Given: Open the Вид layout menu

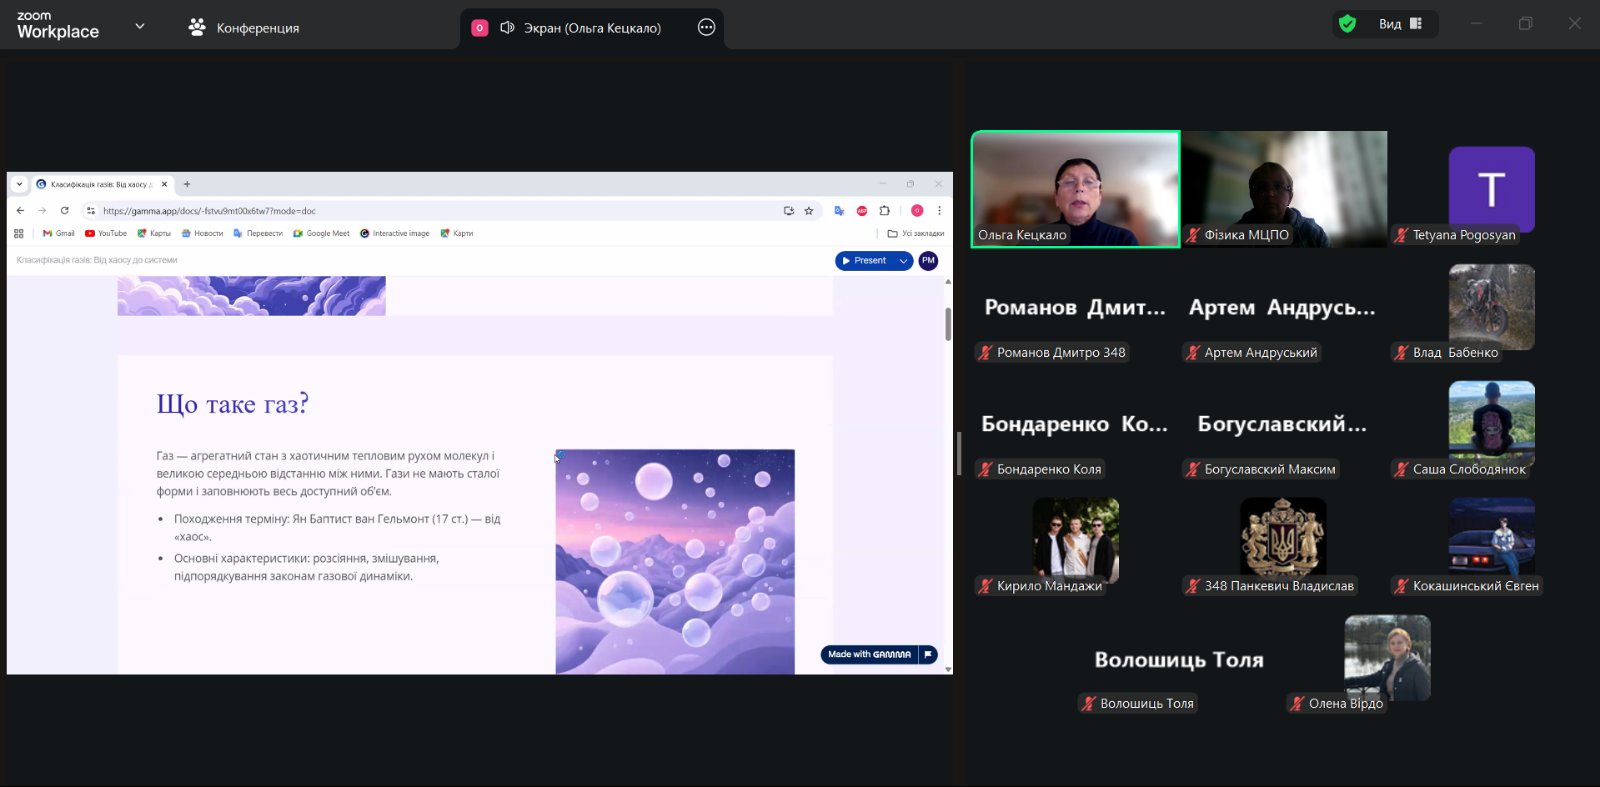Looking at the screenshot, I should 1400,24.
